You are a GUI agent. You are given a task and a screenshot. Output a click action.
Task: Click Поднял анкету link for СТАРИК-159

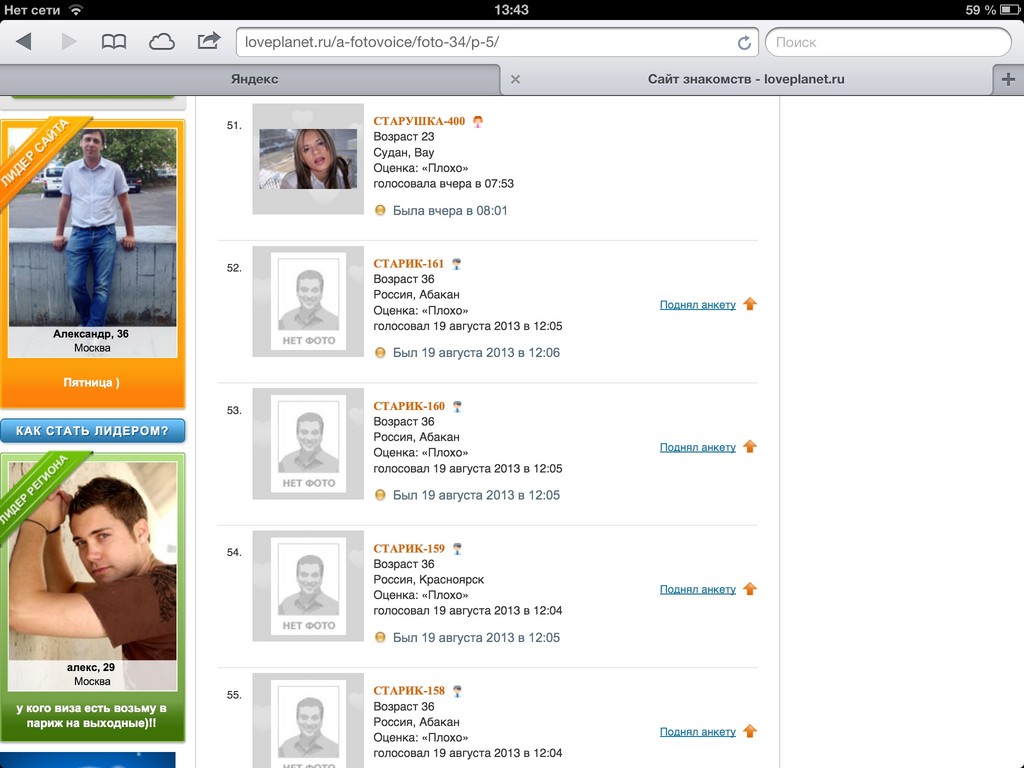[697, 589]
